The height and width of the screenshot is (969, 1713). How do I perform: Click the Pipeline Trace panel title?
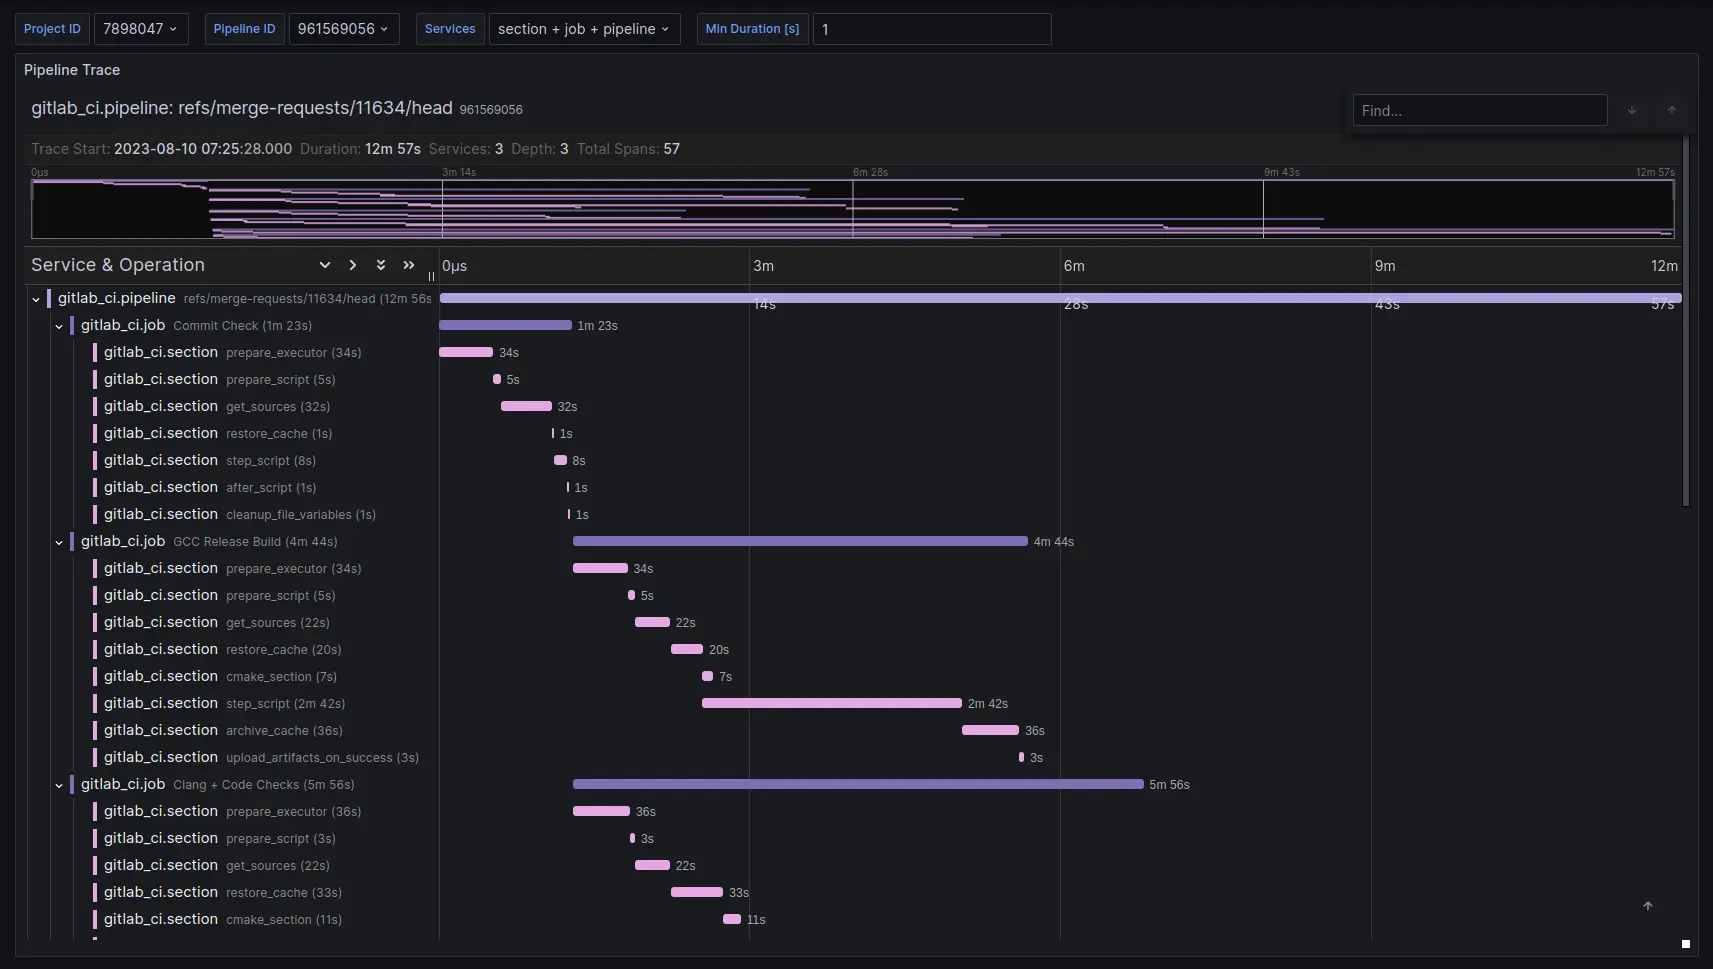point(72,70)
